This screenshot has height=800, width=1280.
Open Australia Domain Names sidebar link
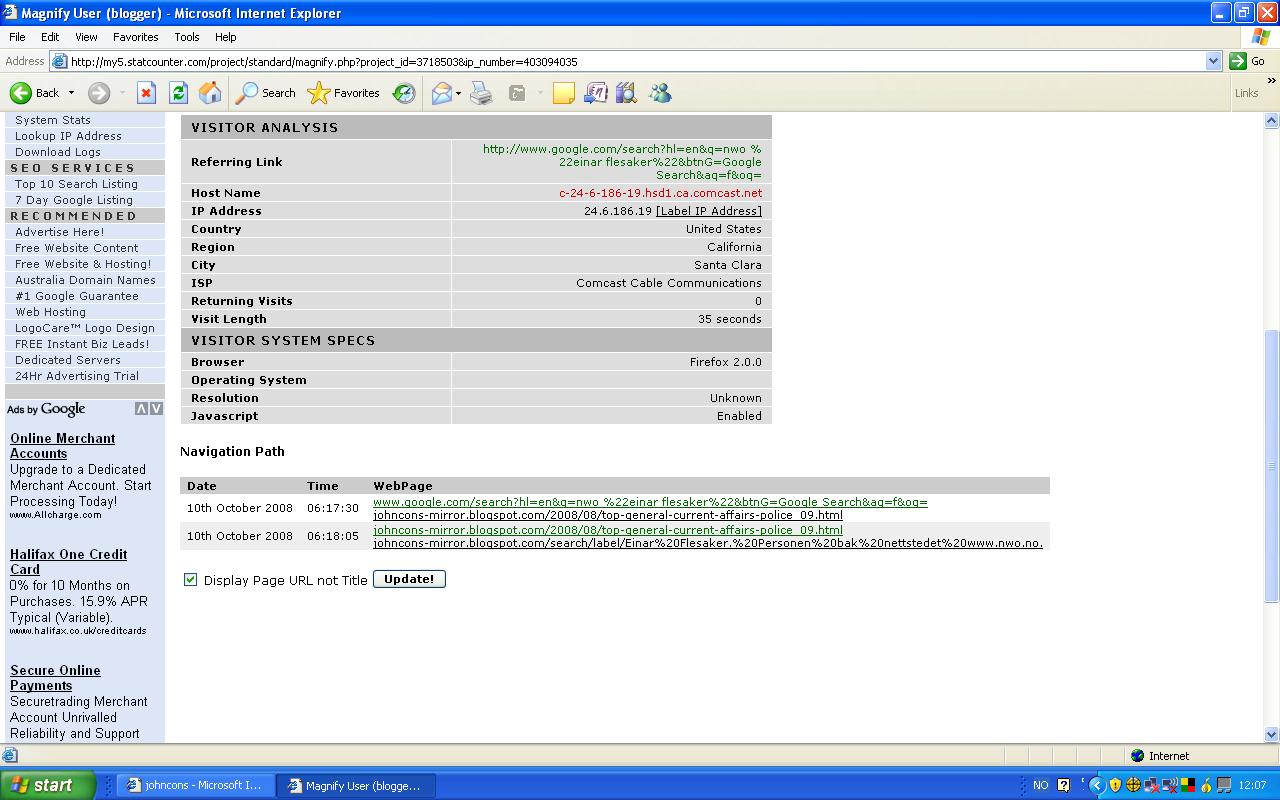[x=85, y=280]
